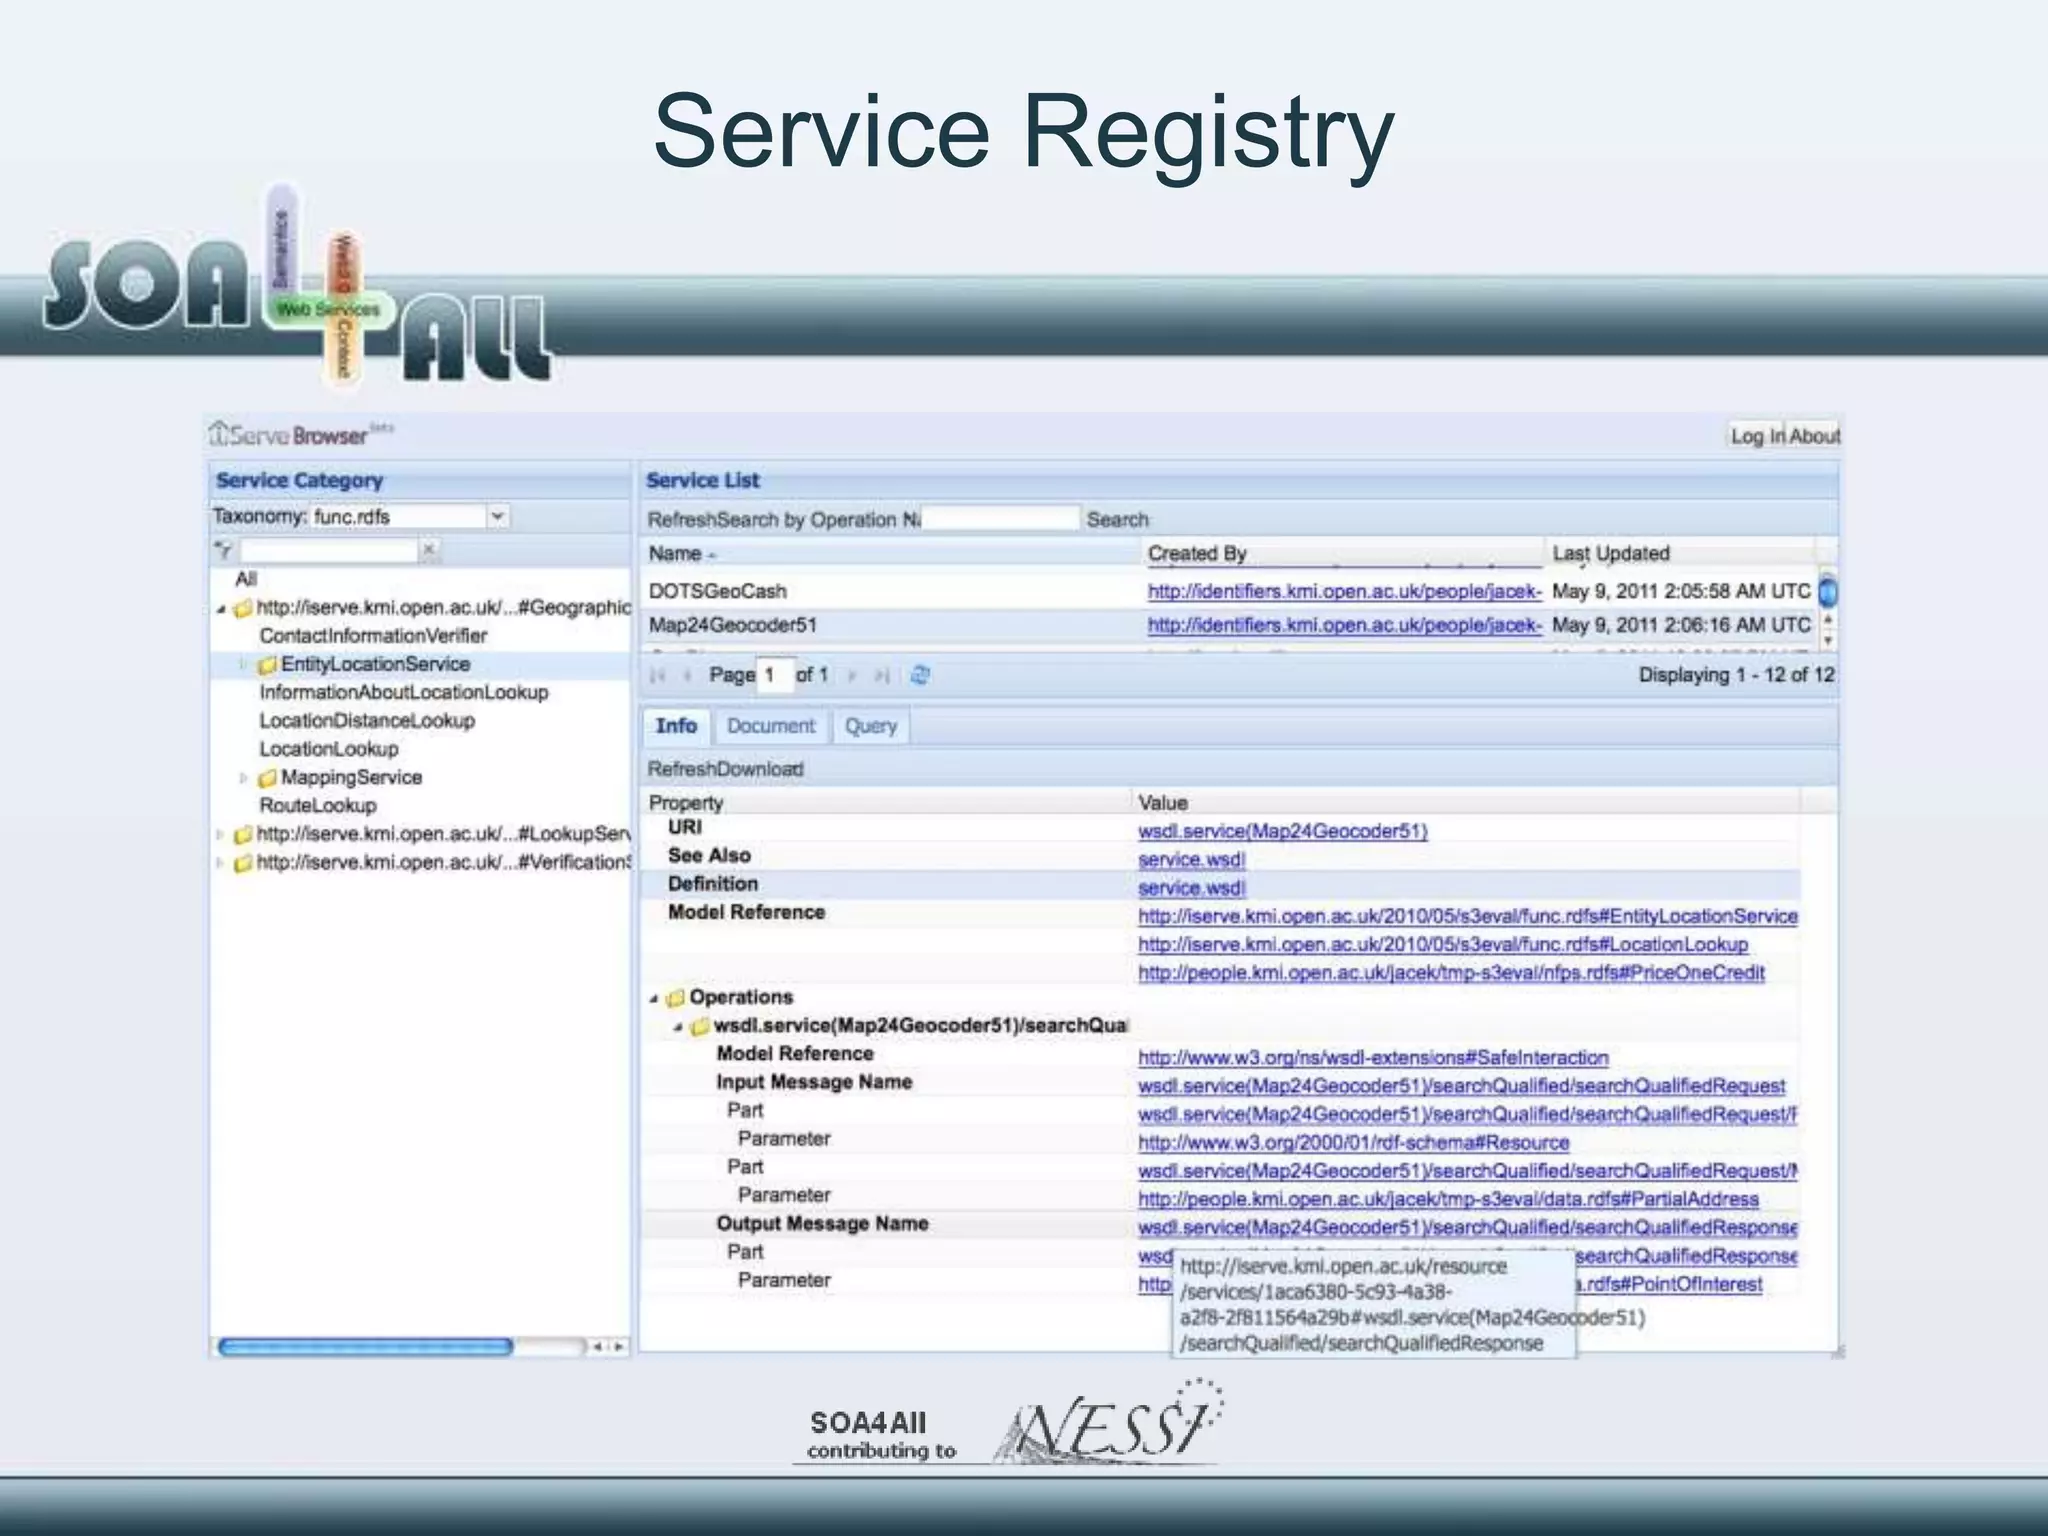Go to the previous page icon

687,676
